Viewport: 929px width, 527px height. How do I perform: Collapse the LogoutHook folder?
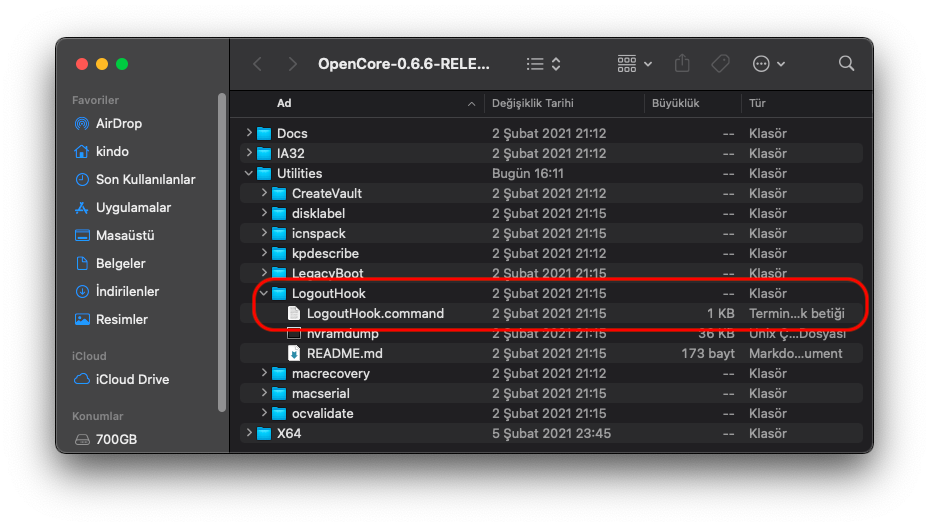pyautogui.click(x=264, y=294)
